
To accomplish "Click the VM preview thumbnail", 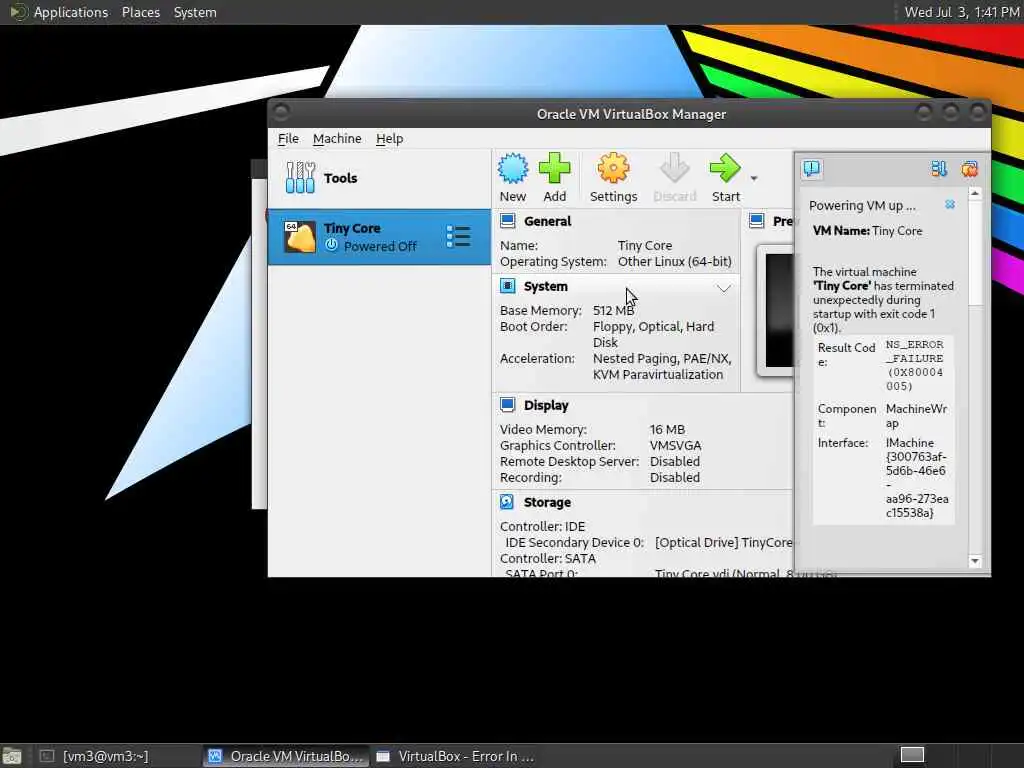I will point(775,310).
